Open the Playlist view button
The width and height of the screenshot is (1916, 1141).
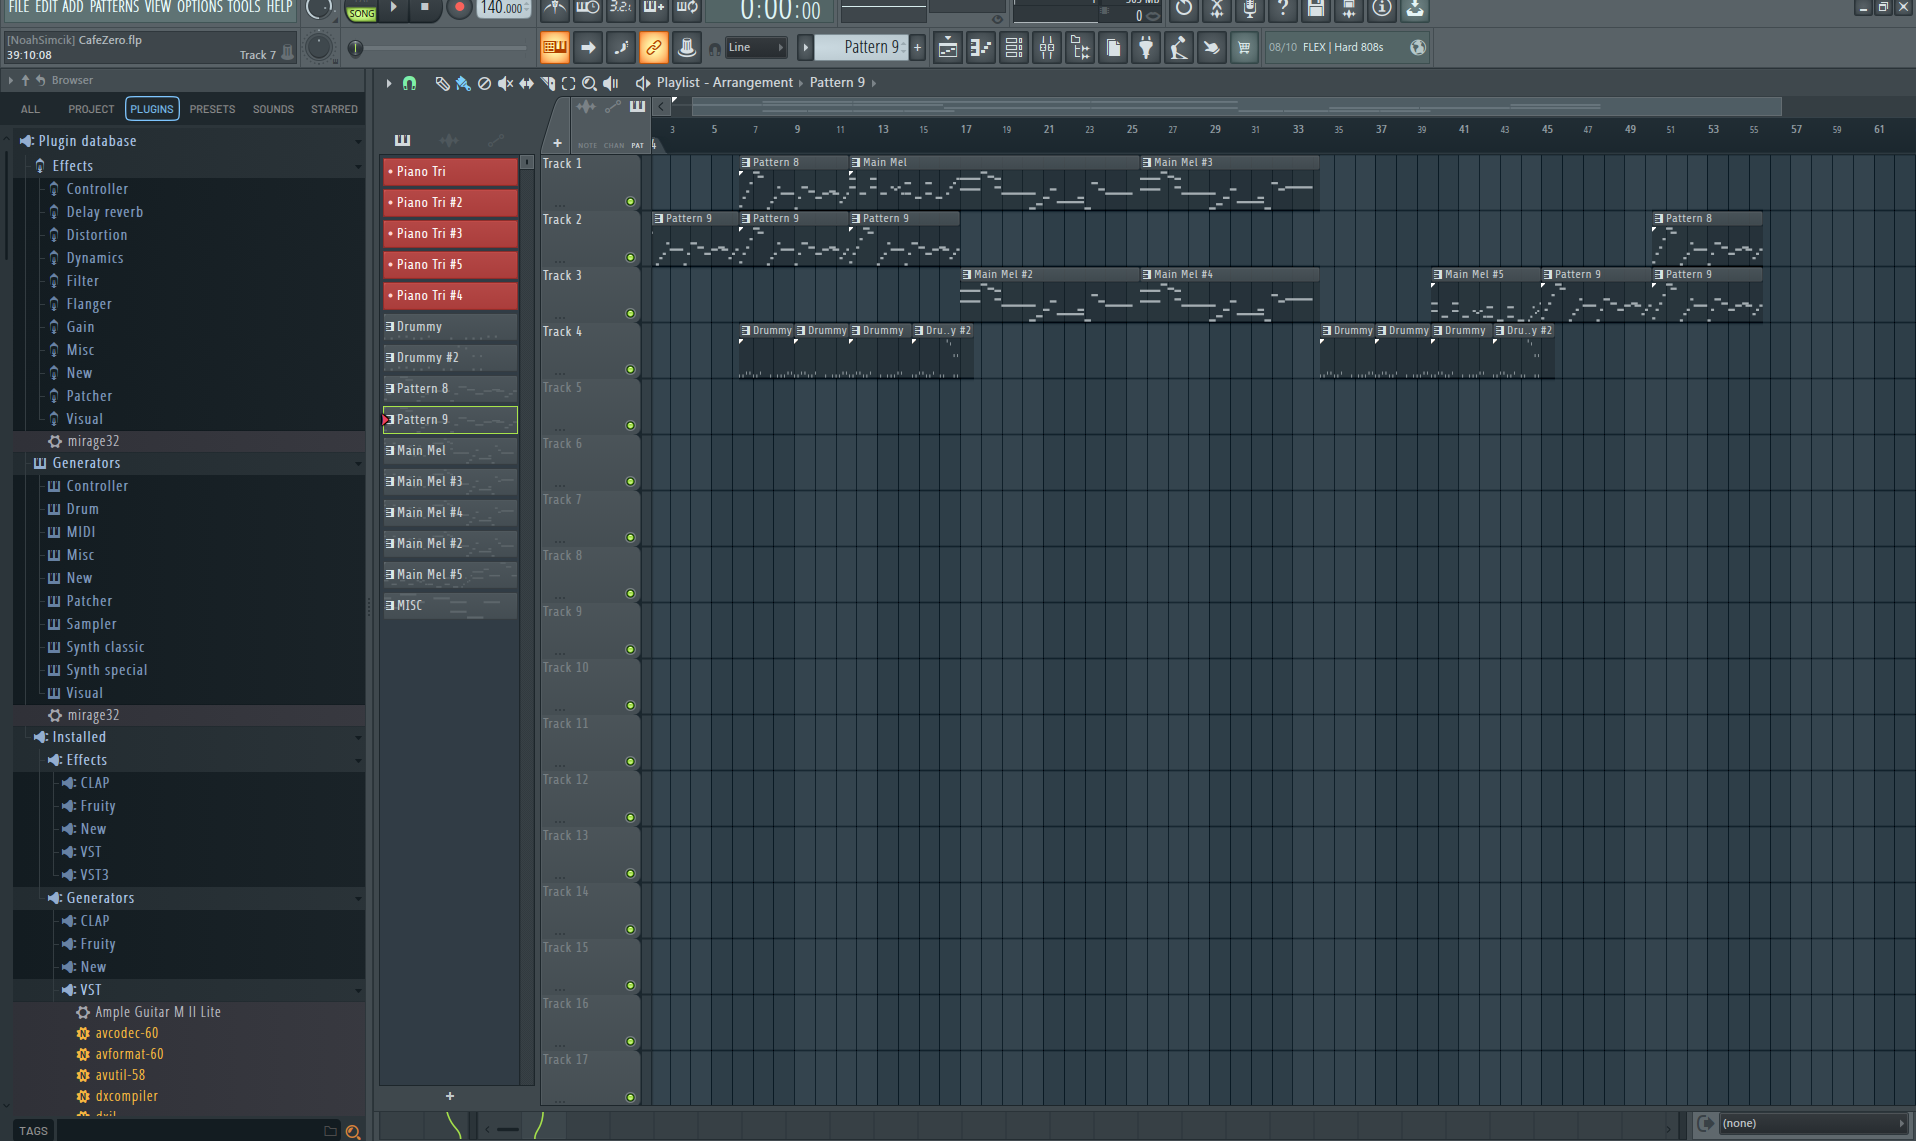point(947,47)
